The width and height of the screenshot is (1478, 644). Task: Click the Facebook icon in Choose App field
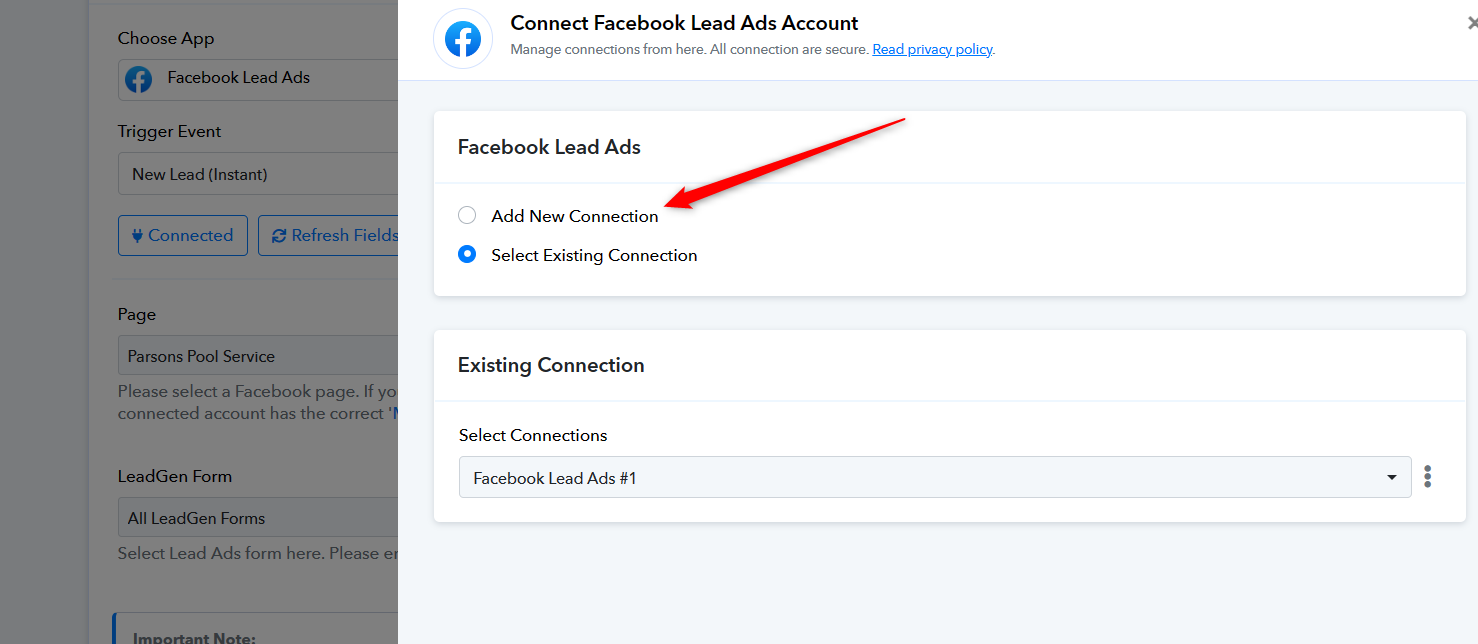[x=139, y=79]
